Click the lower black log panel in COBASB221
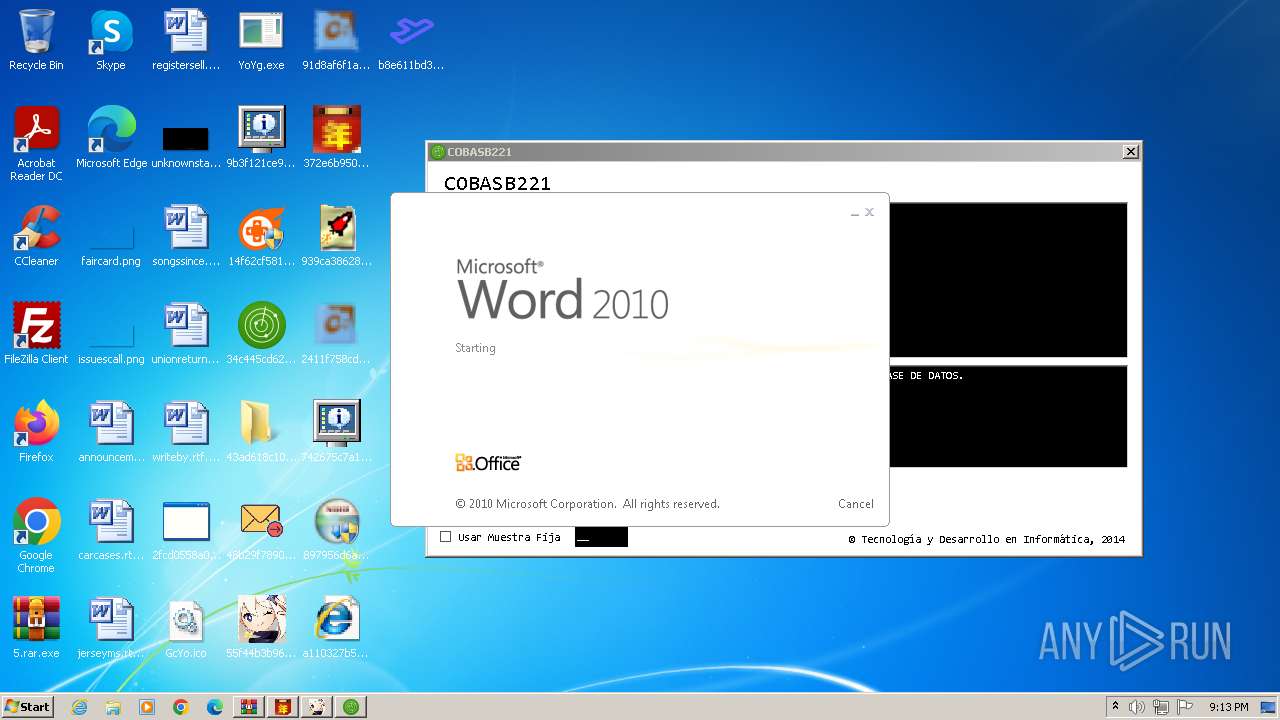 [x=1008, y=416]
